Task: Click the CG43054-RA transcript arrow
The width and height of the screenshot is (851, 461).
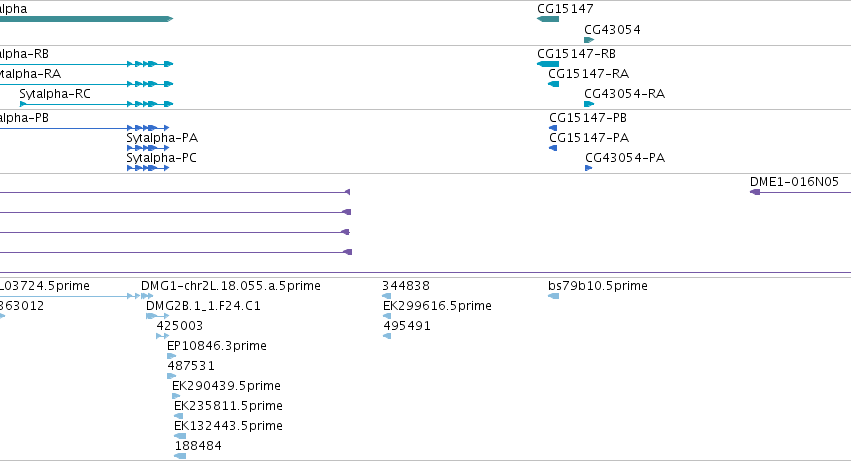Action: pyautogui.click(x=589, y=104)
